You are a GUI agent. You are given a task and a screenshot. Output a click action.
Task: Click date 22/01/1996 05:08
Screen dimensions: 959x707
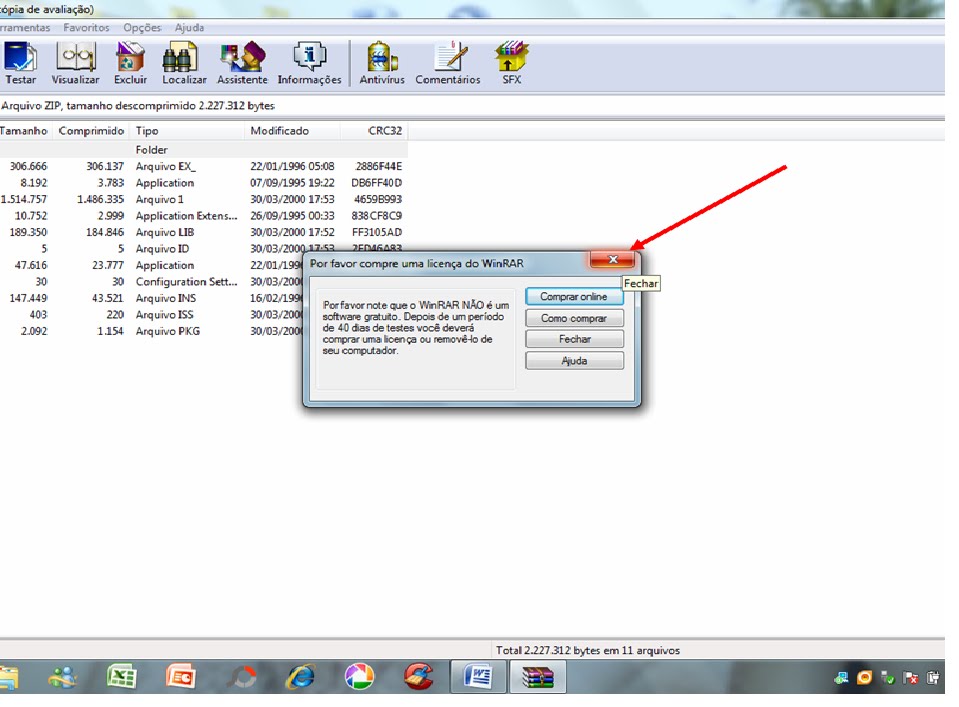[292, 166]
